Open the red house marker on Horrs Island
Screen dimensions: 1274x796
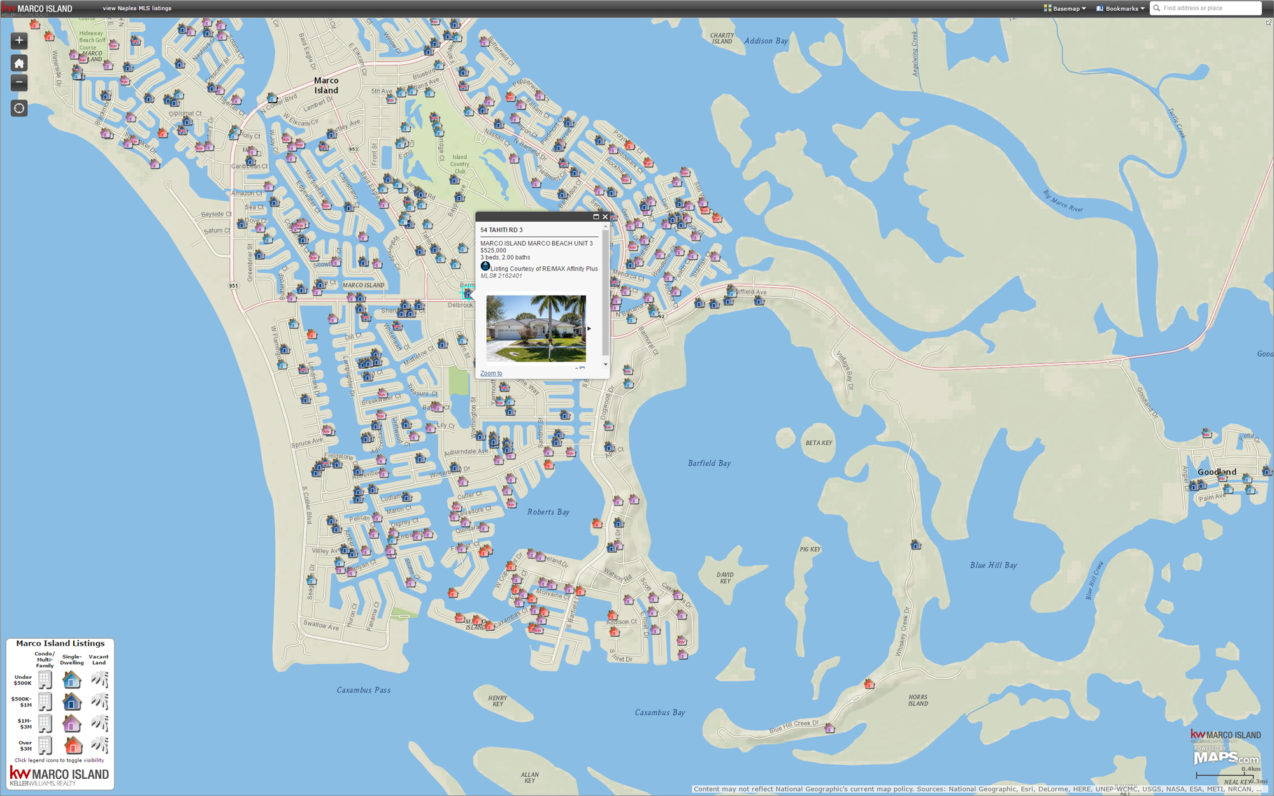click(869, 683)
